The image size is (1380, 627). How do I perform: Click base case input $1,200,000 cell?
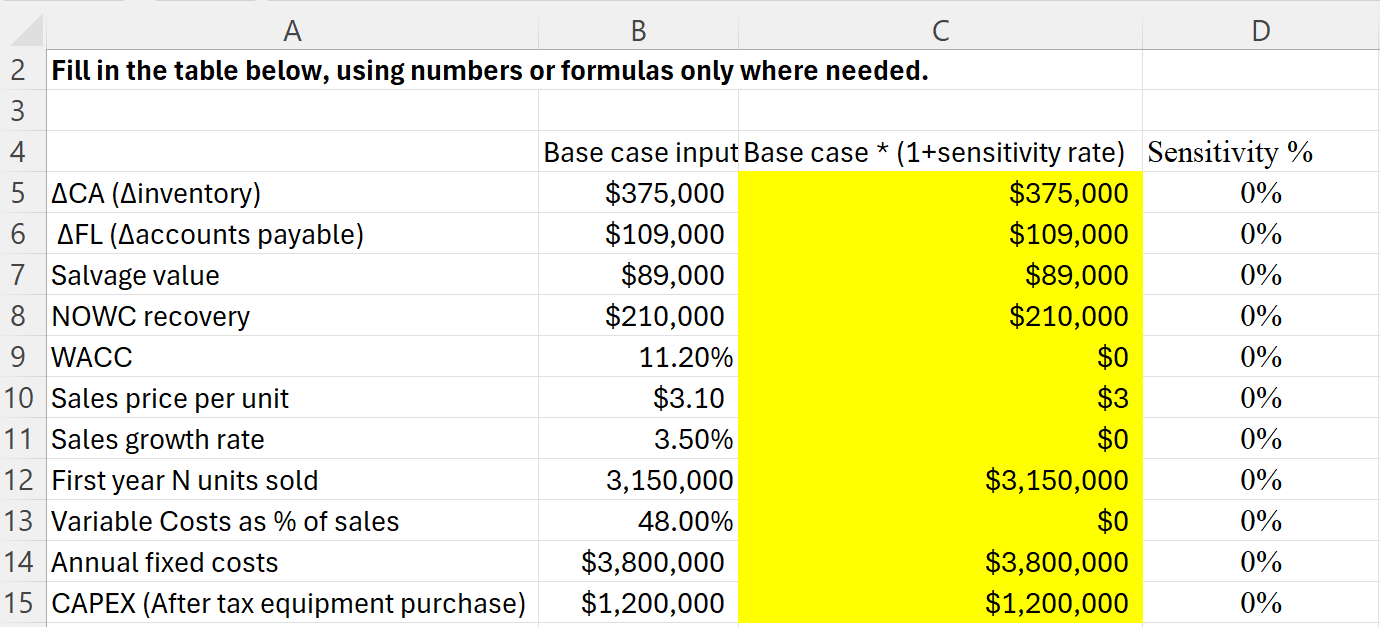pyautogui.click(x=638, y=603)
